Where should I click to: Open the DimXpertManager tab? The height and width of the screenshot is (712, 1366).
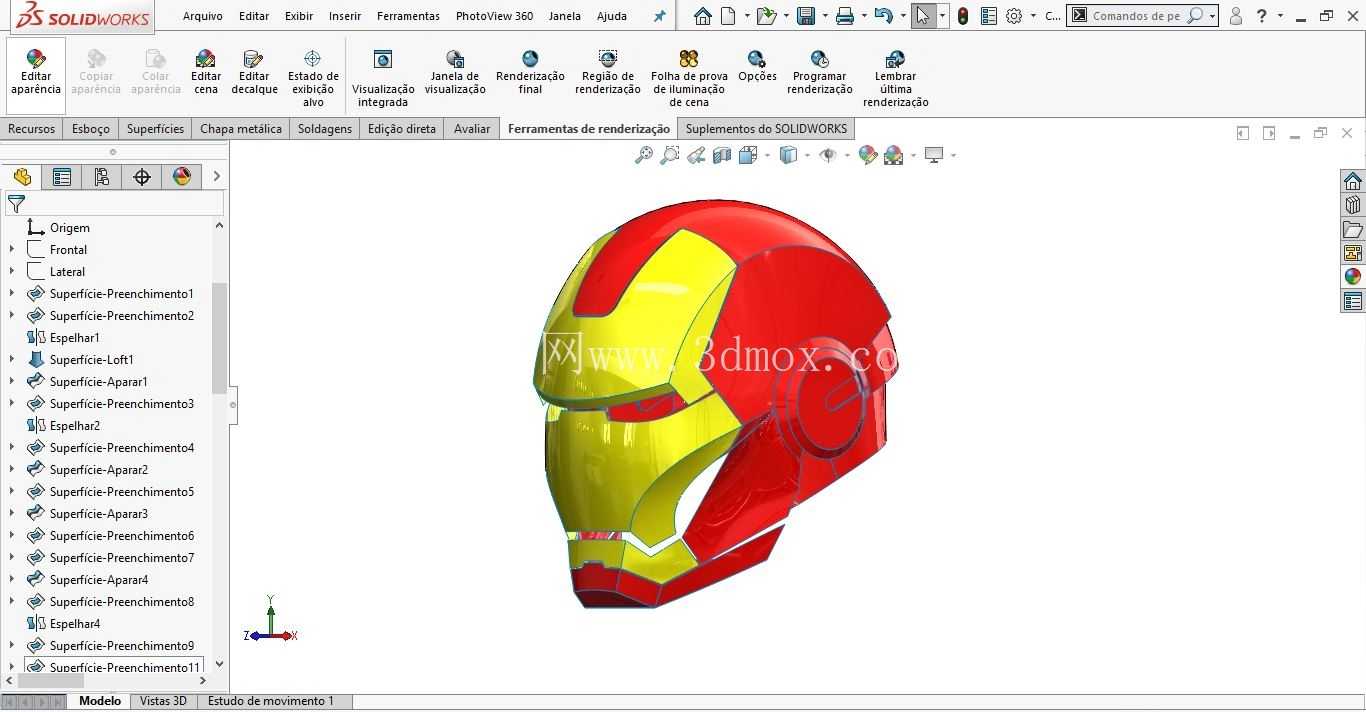pyautogui.click(x=142, y=177)
